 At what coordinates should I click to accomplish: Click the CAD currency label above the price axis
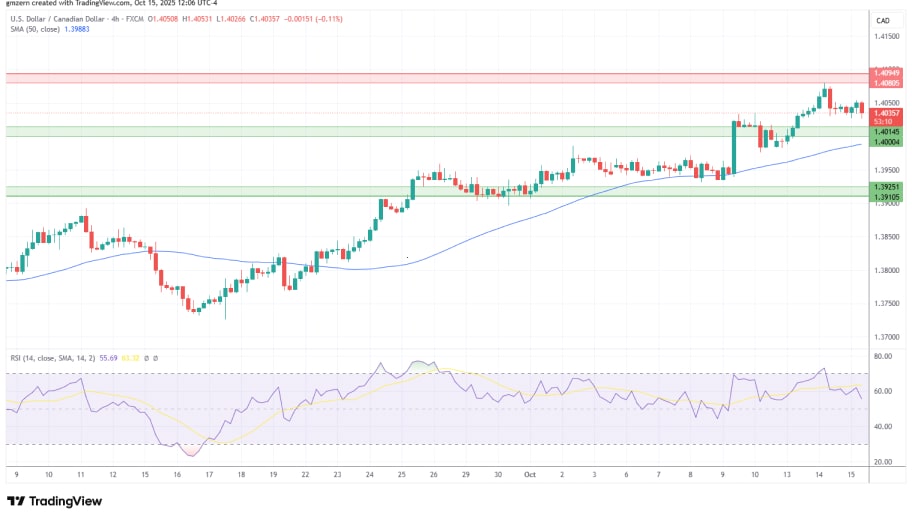pyautogui.click(x=882, y=20)
